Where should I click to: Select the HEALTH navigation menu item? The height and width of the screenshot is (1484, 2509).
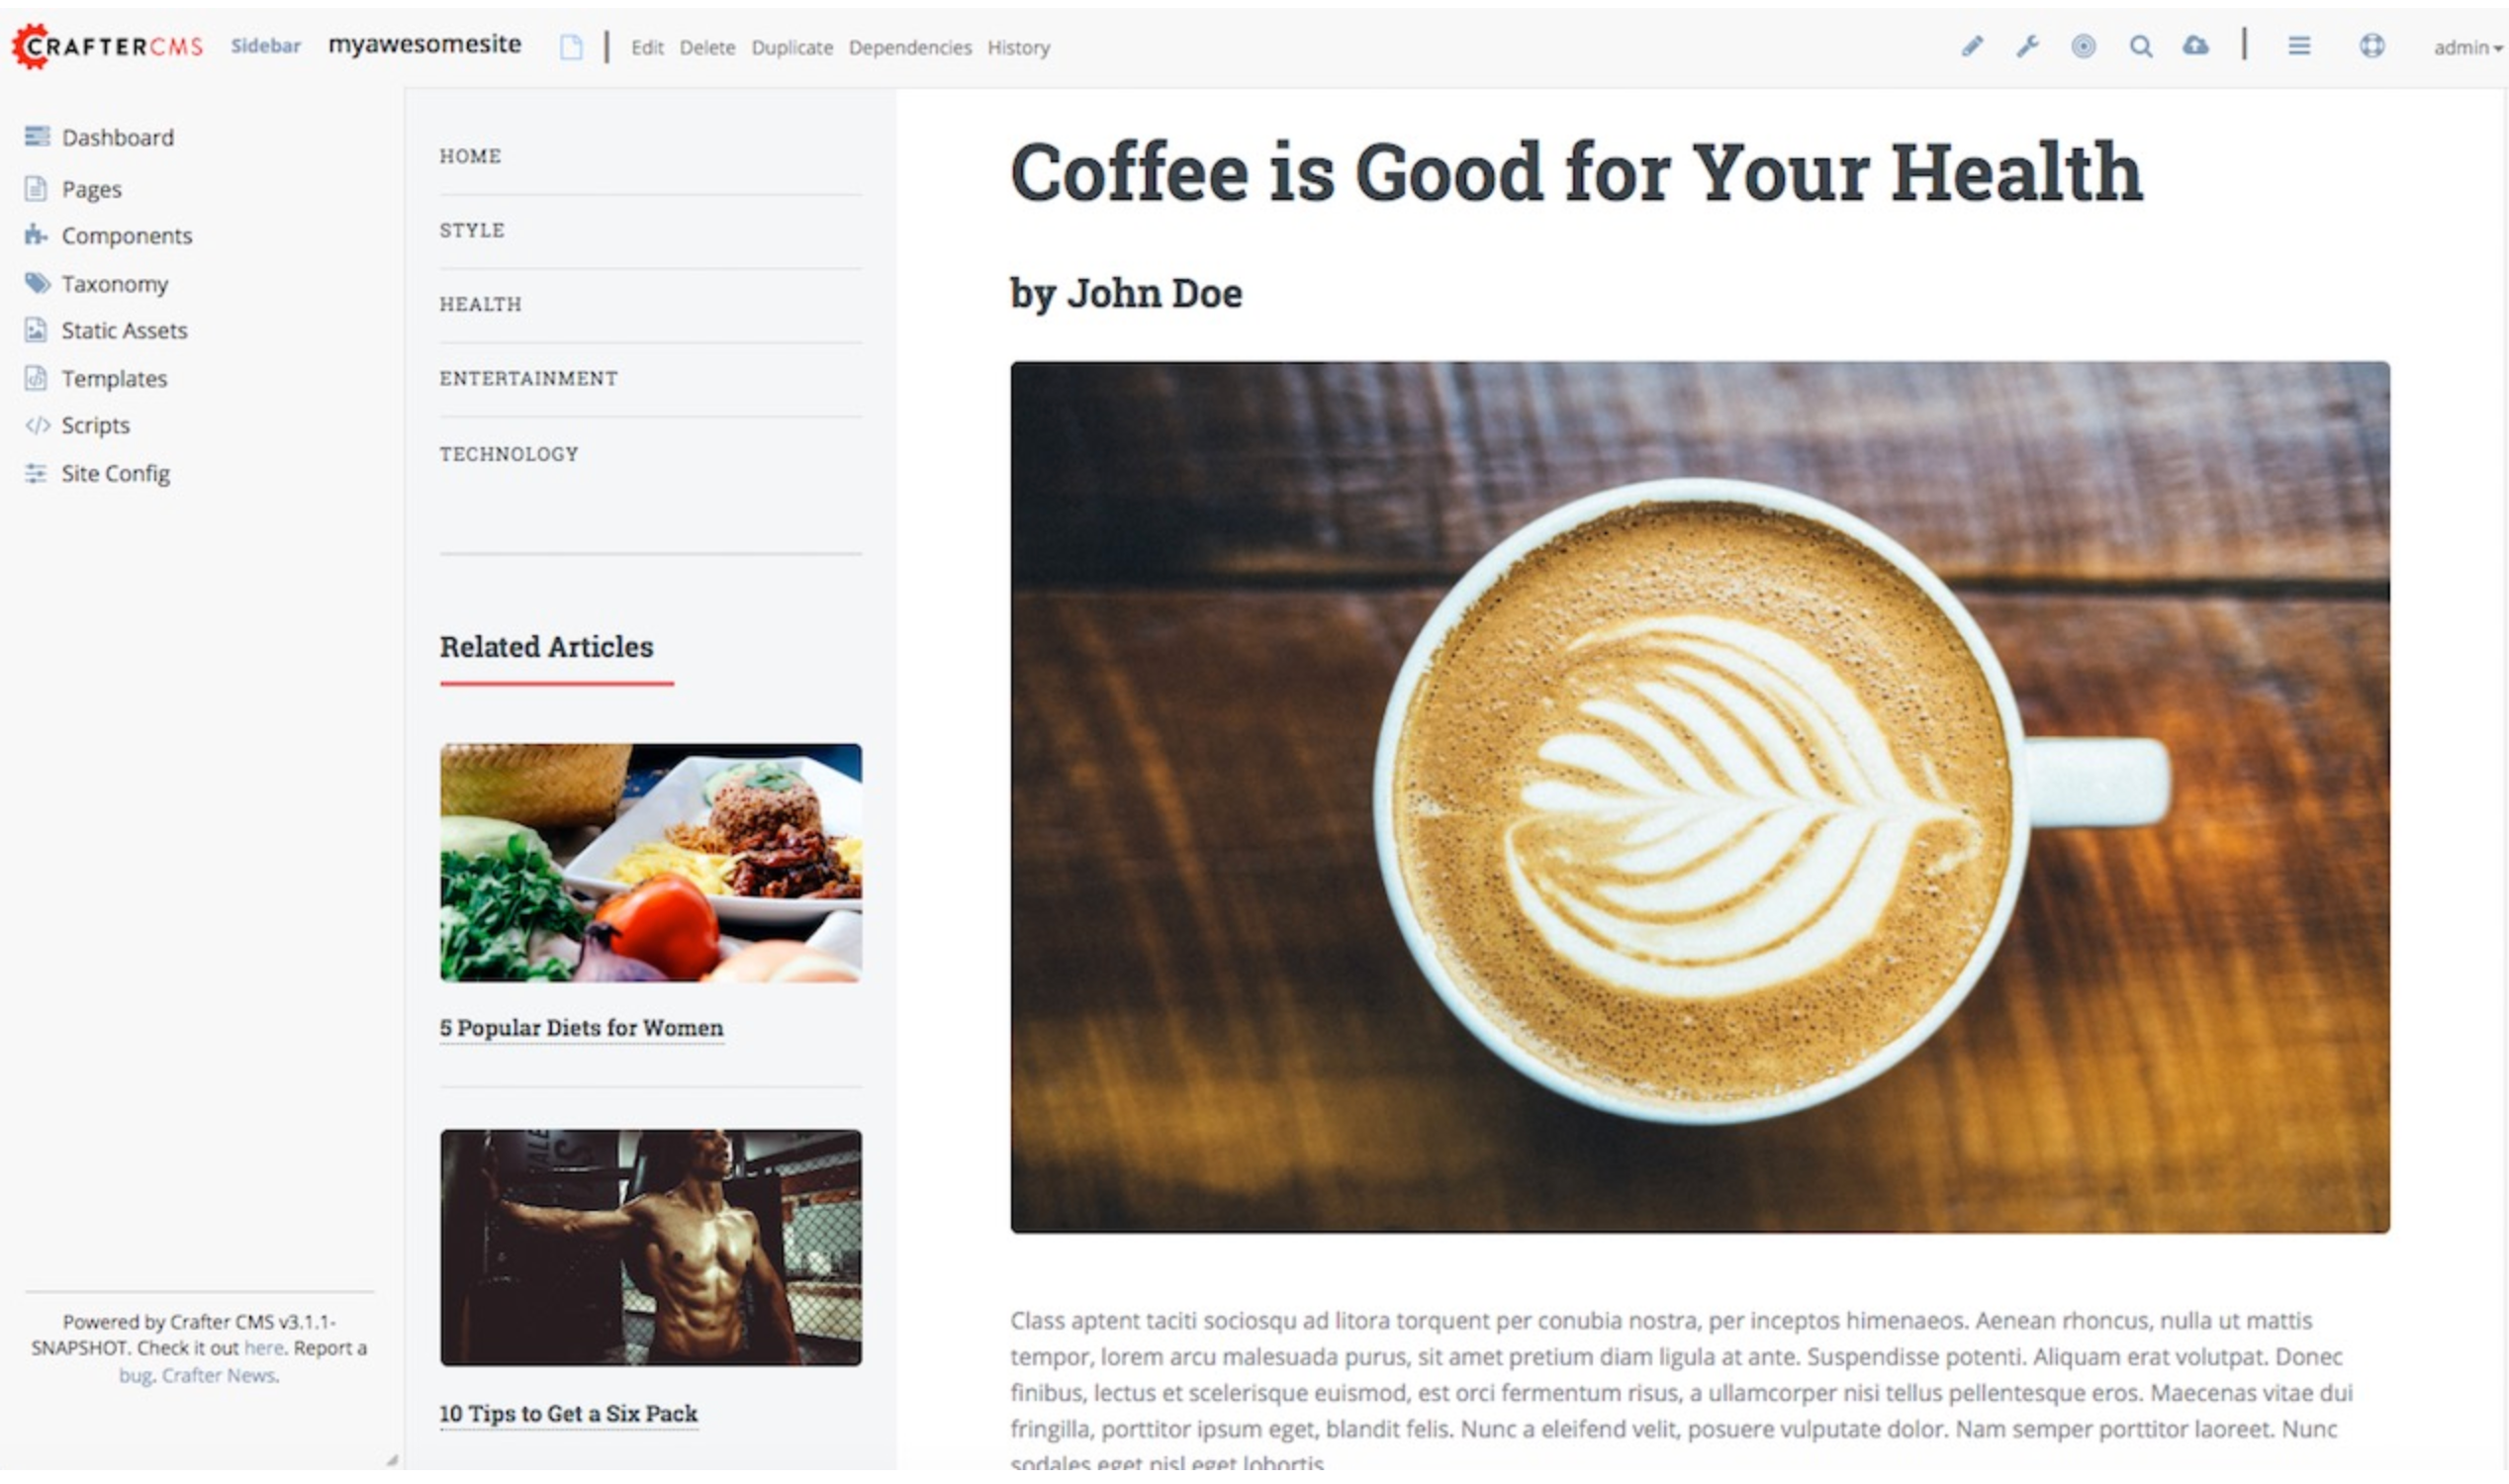480,304
